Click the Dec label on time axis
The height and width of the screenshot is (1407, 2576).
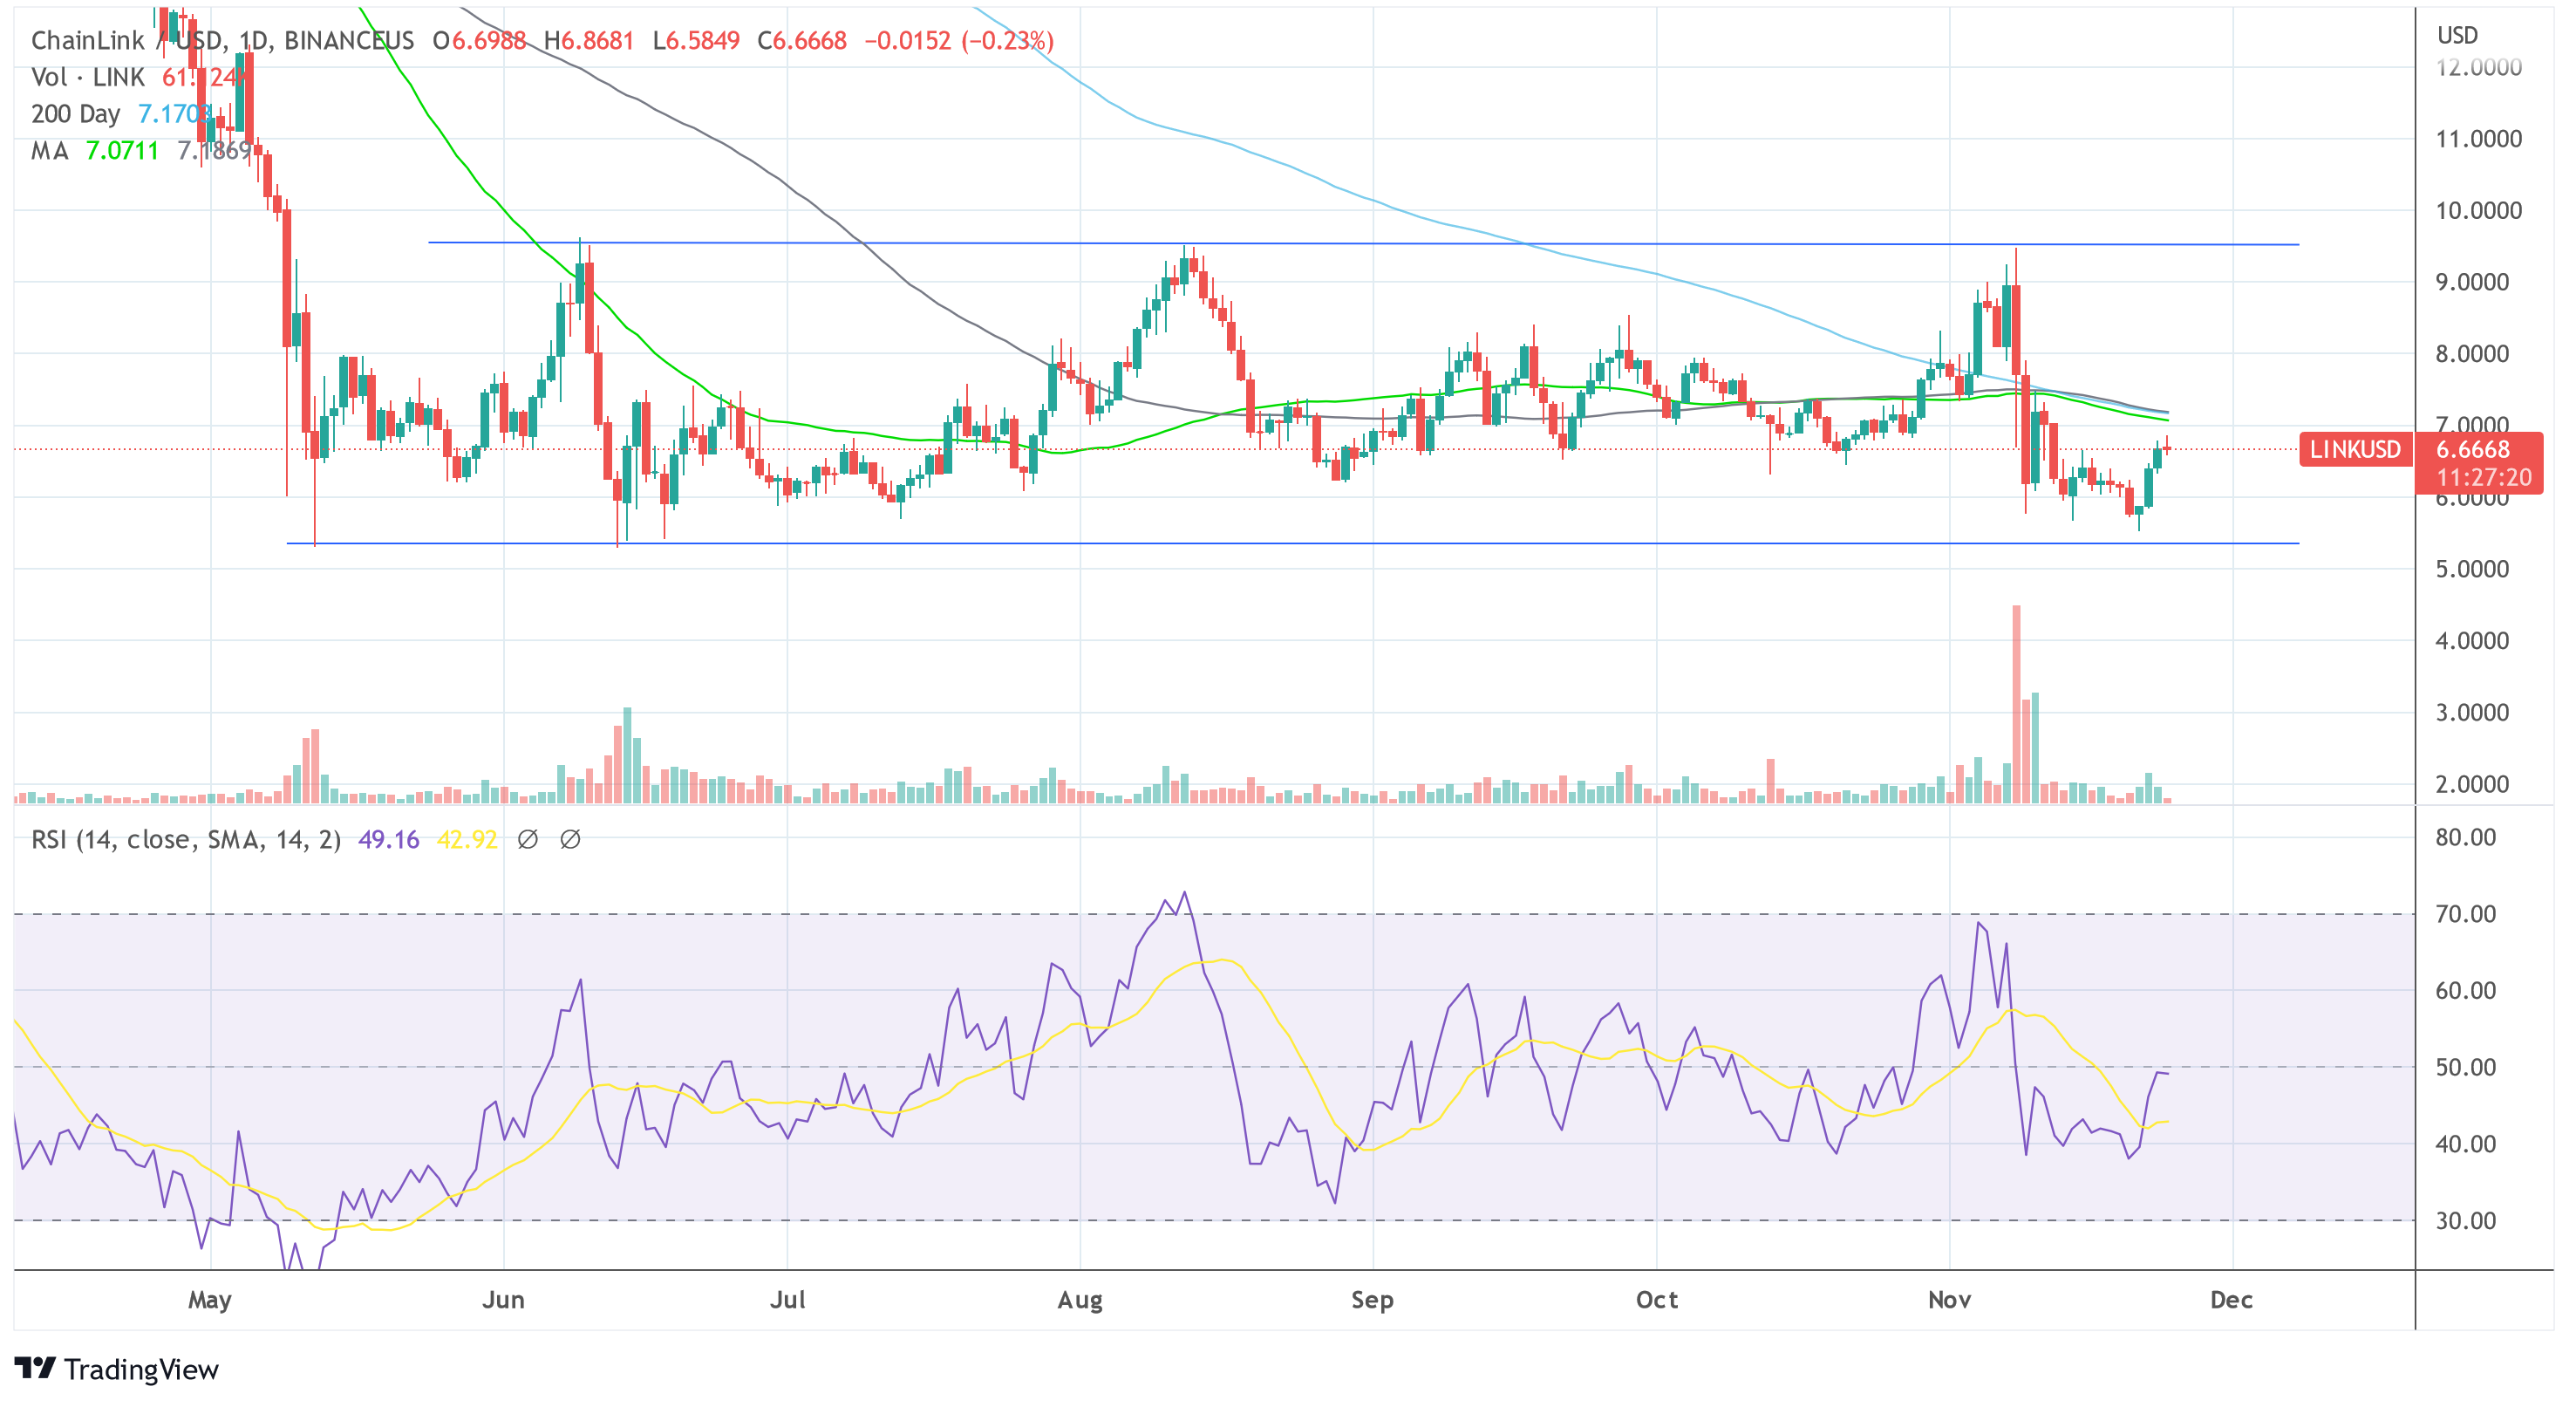point(2231,1300)
